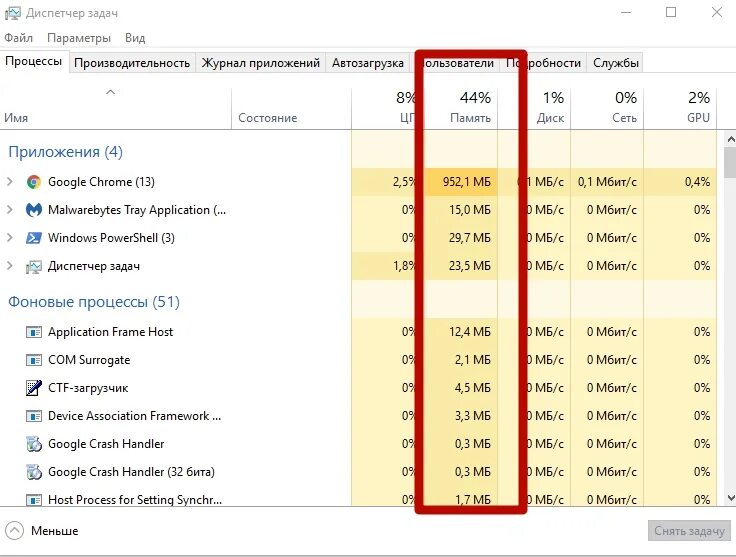This screenshot has width=736, height=557.
Task: Toggle sort with the arrow above Имя
Action: 110,92
